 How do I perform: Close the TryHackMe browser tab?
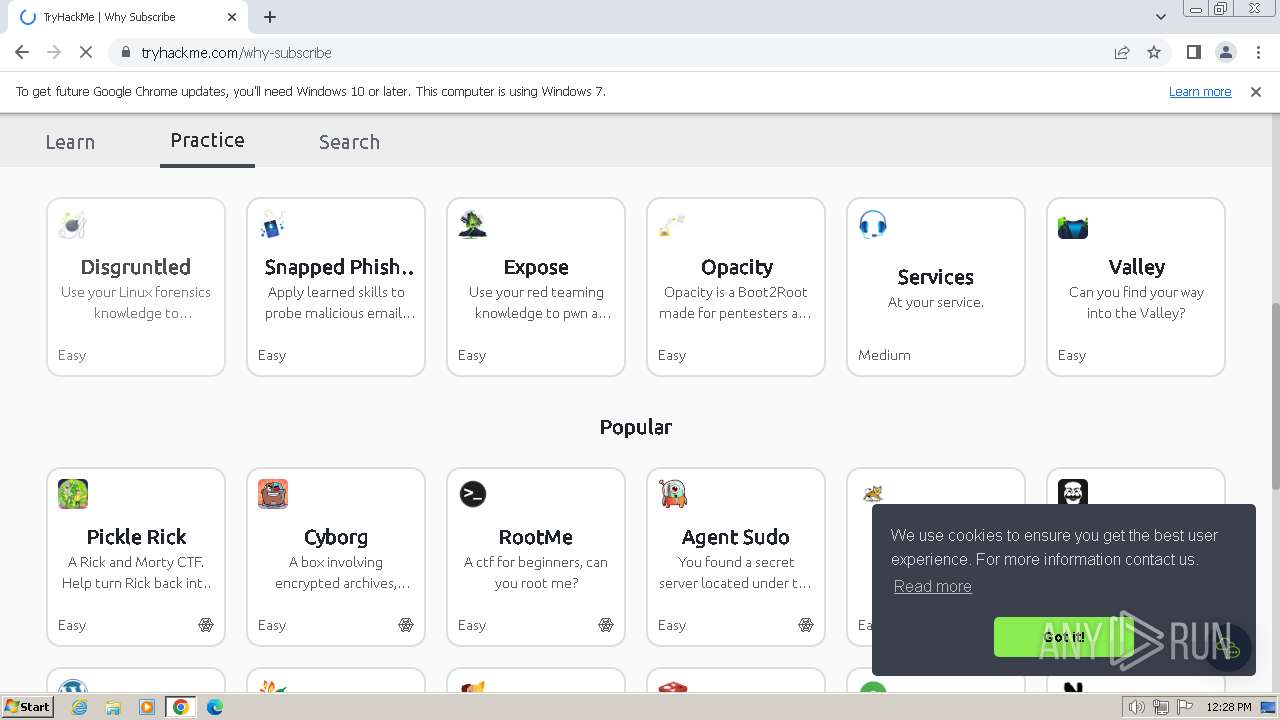[232, 17]
